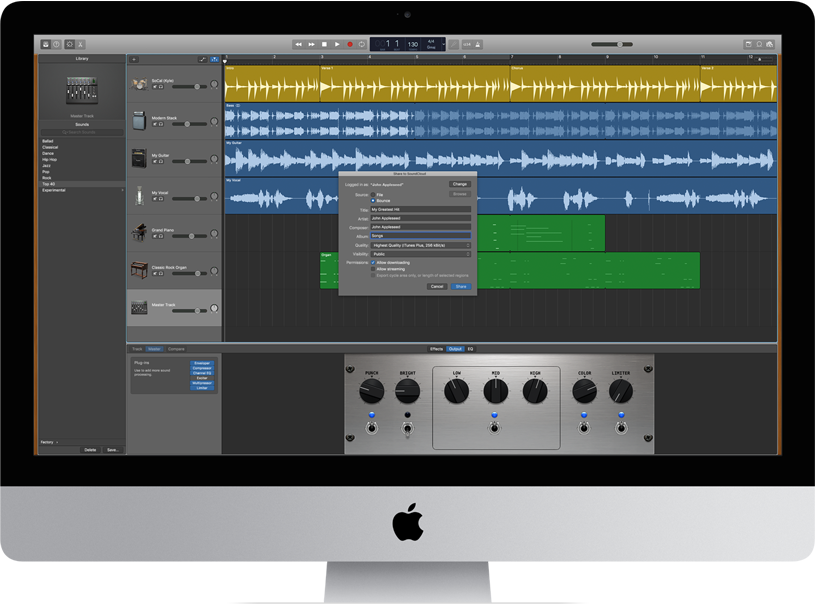Click the Album field in share dialog

(420, 236)
